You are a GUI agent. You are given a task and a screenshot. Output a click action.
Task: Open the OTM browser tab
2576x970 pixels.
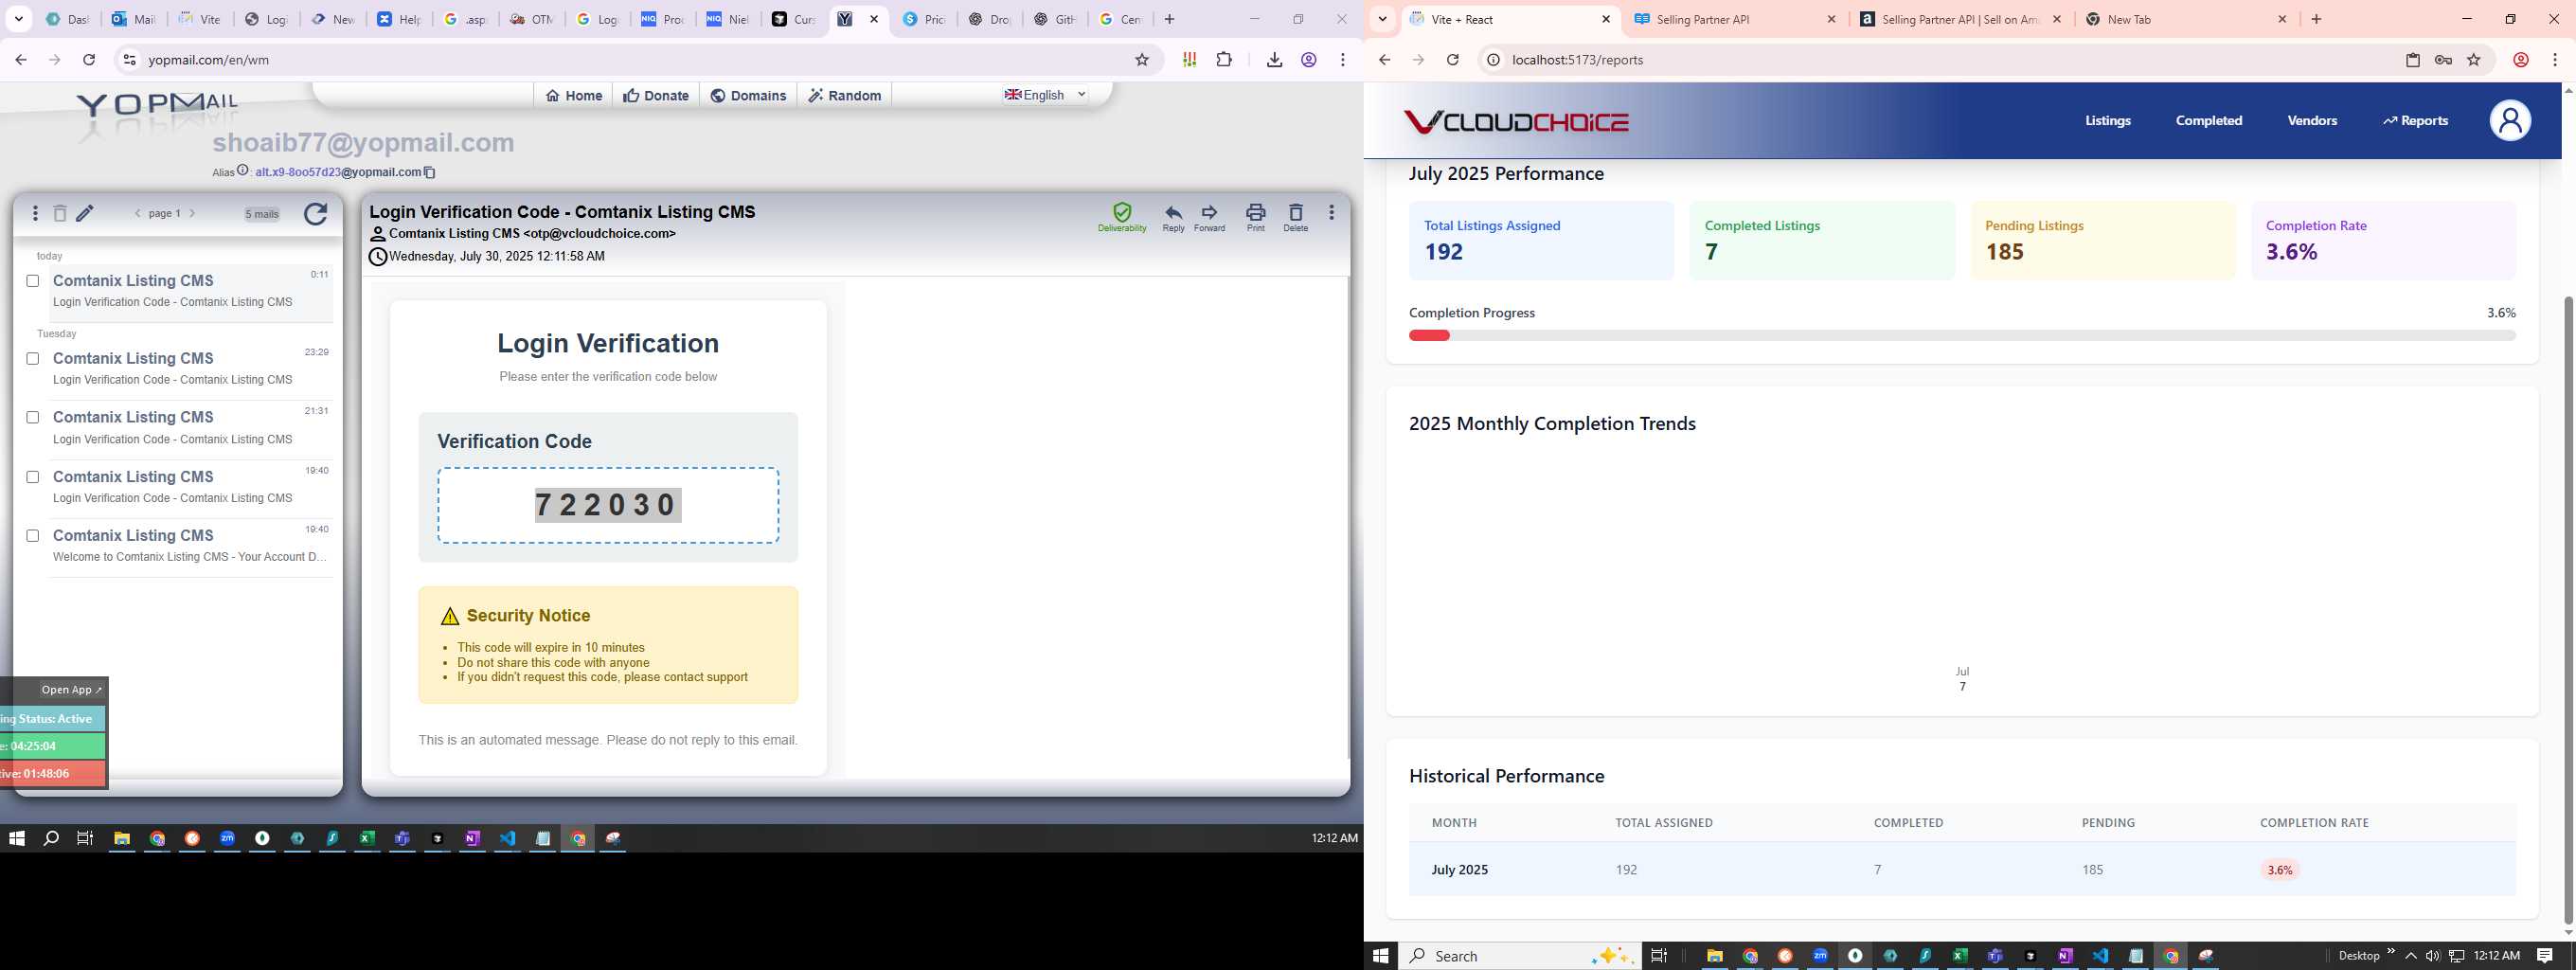click(x=530, y=19)
